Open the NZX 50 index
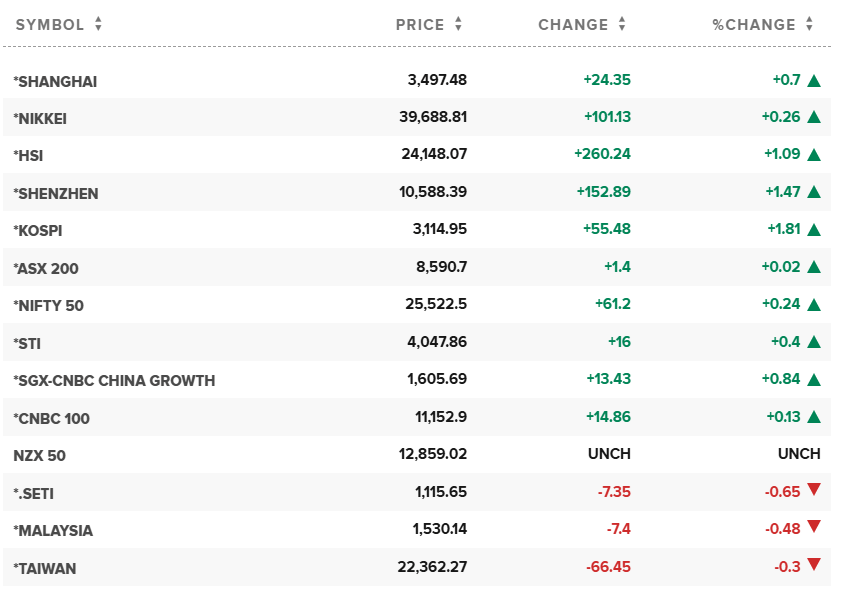This screenshot has height=590, width=847. (40, 455)
